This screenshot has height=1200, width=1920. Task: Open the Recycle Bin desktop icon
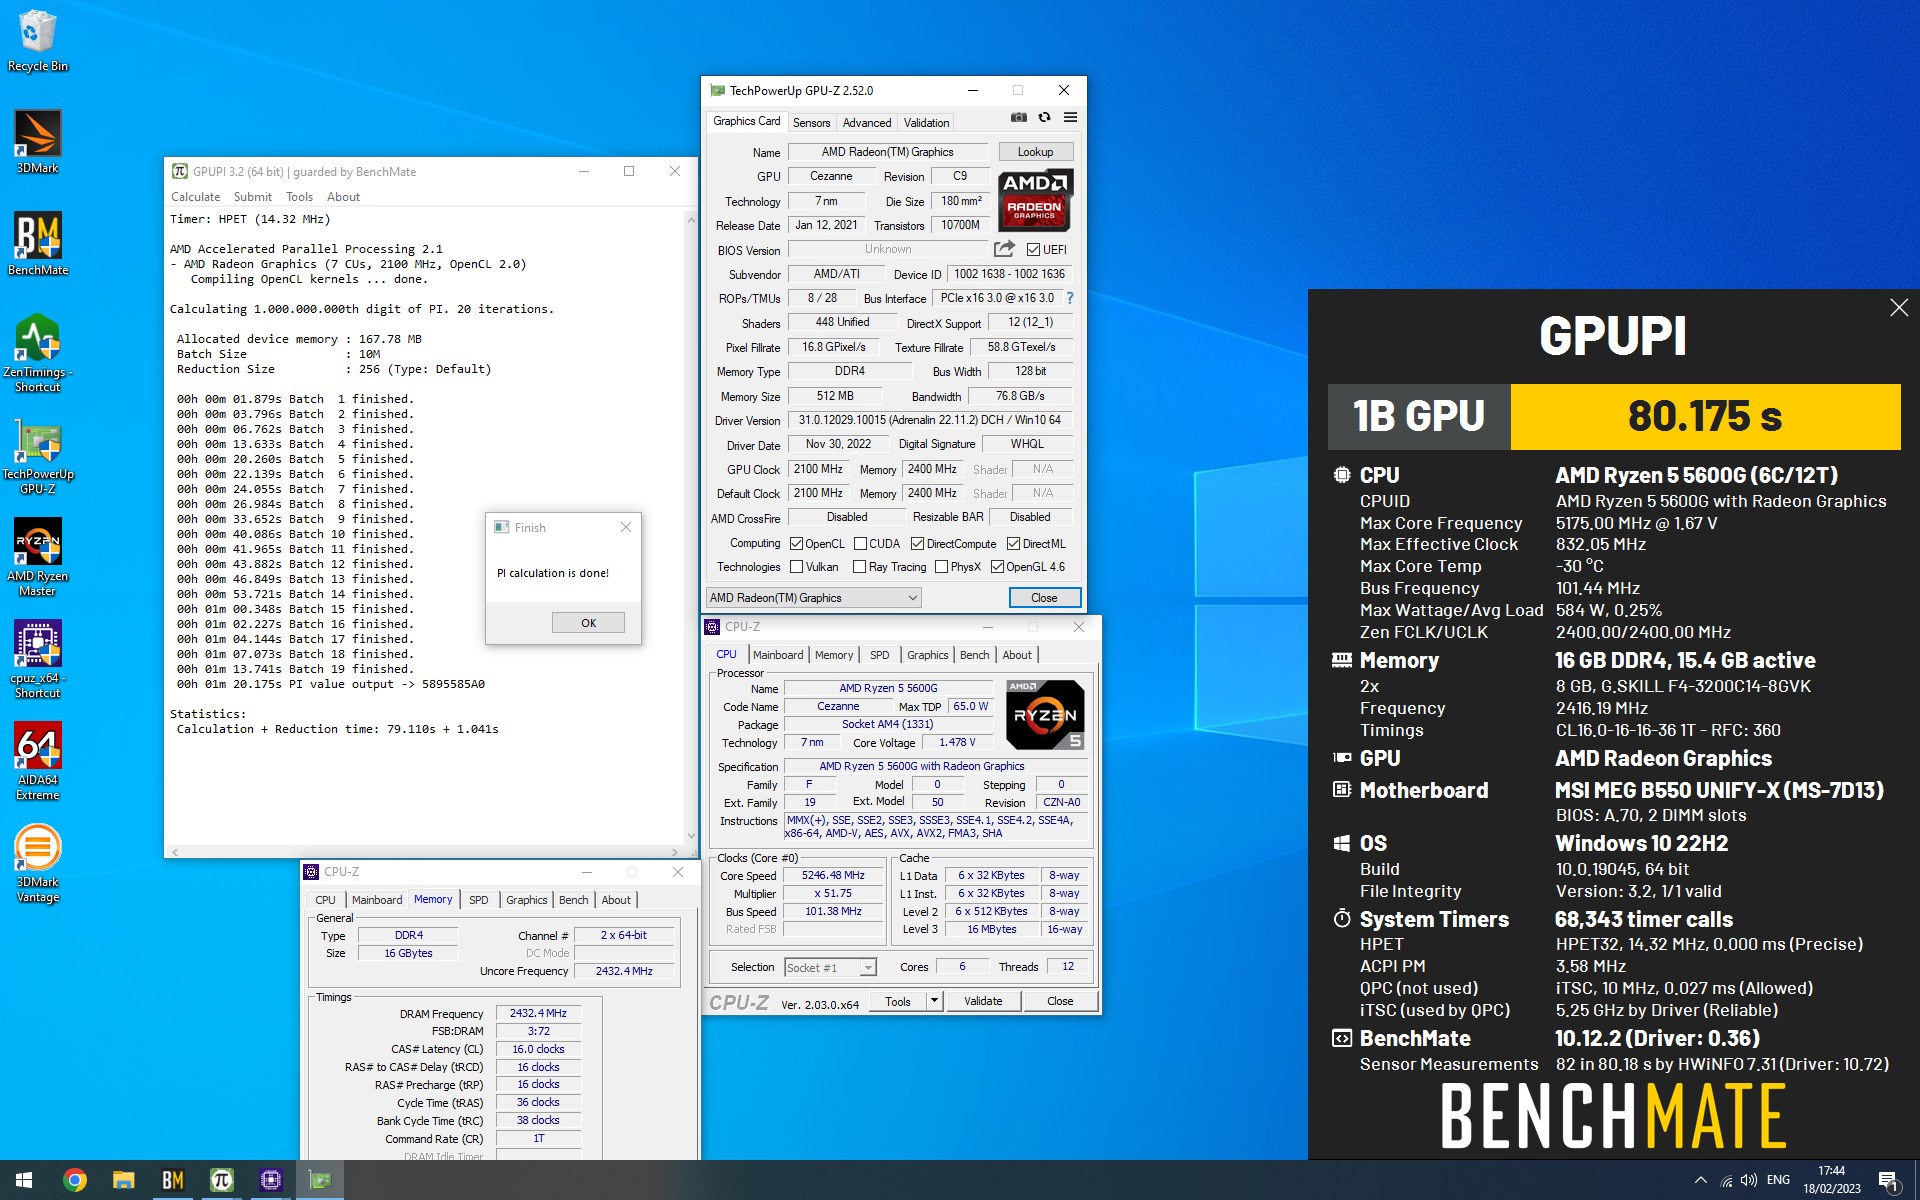(x=38, y=41)
